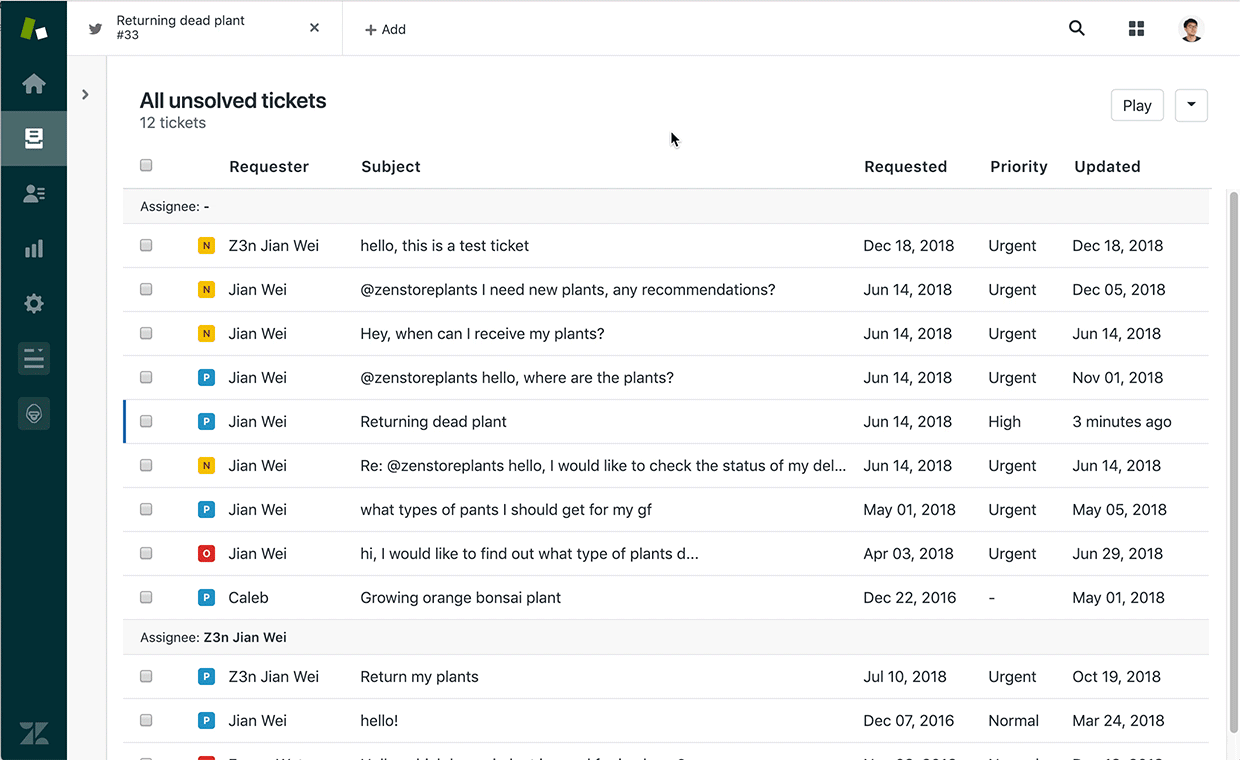This screenshot has width=1240, height=760.
Task: Open the Customers icon in sidebar
Action: tap(34, 194)
